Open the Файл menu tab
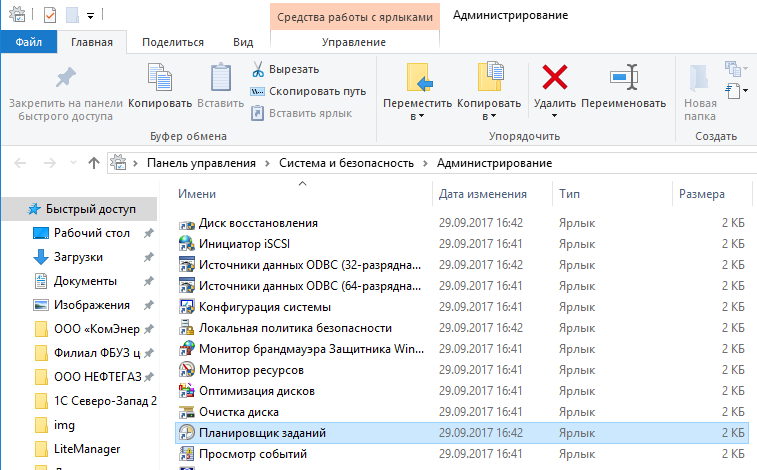757x470 pixels. click(29, 42)
